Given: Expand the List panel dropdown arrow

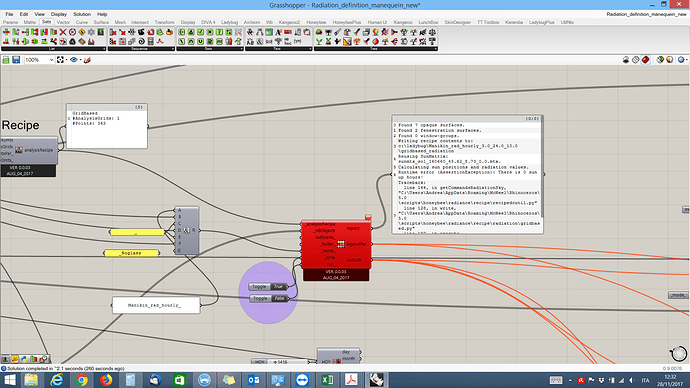Looking at the screenshot, I should (104, 49).
